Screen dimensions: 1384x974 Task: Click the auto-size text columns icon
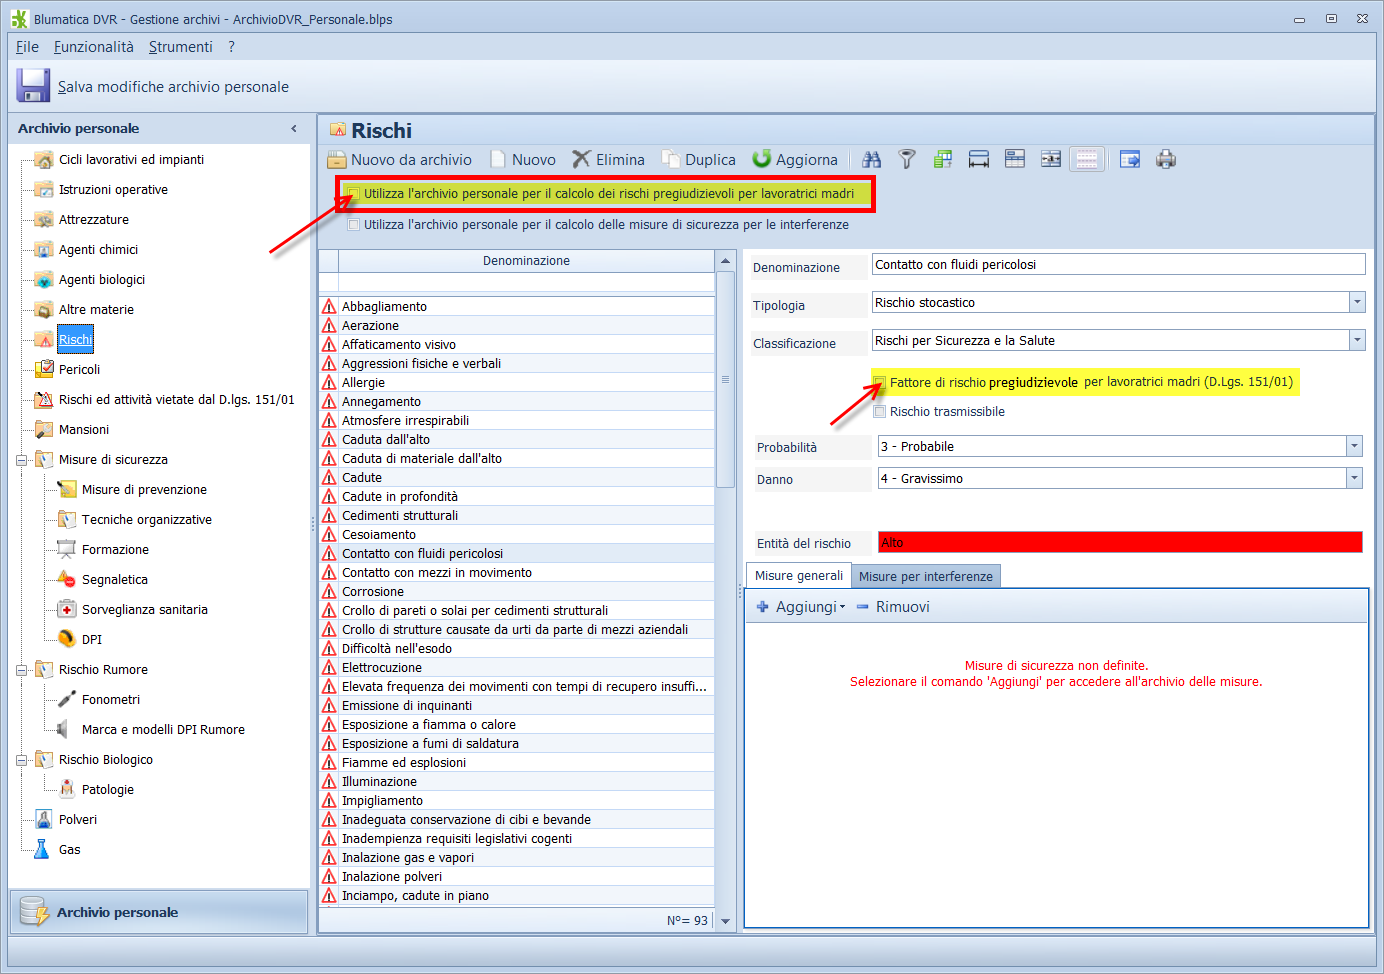tap(1051, 159)
